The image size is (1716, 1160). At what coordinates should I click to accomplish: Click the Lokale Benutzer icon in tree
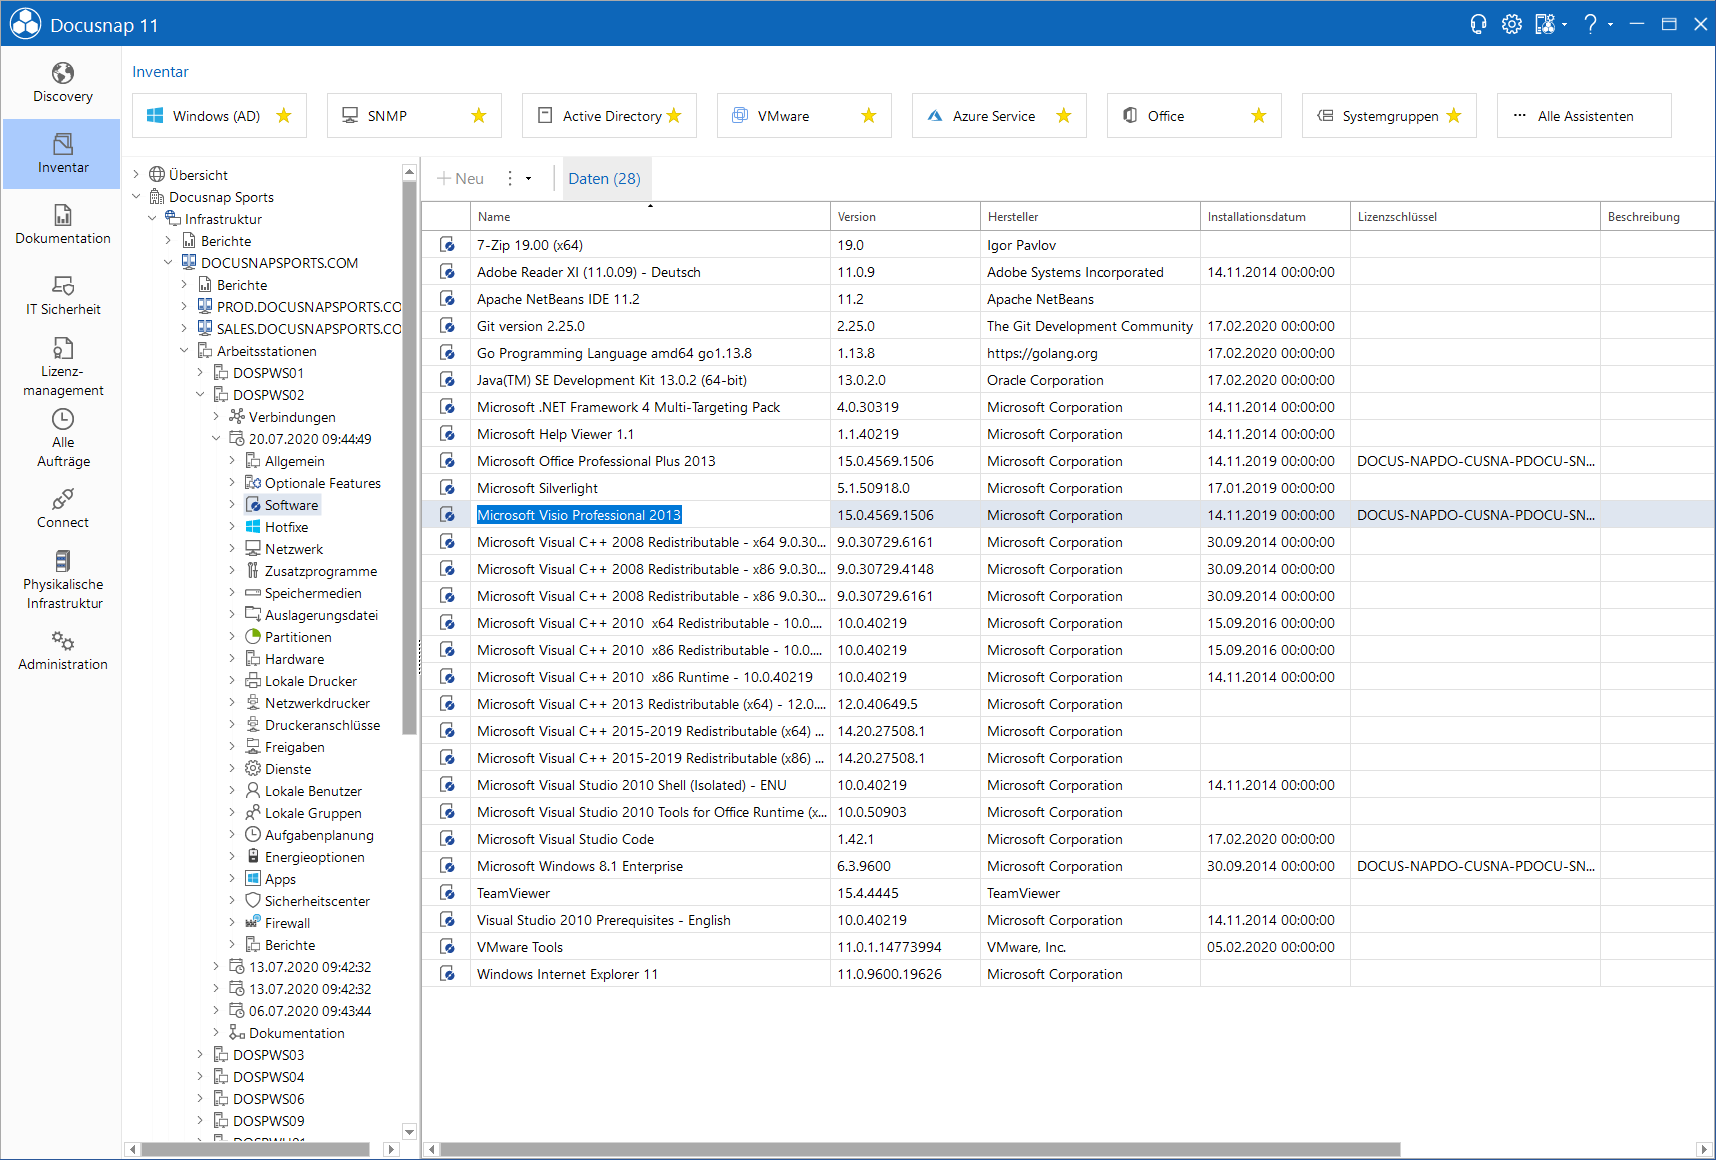(x=253, y=791)
